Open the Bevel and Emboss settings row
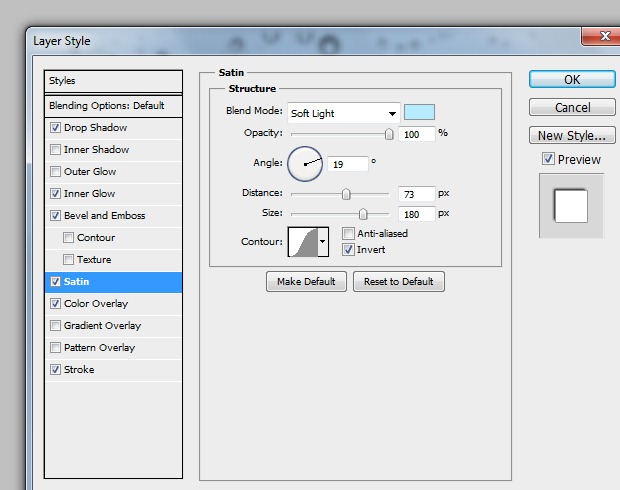Screen dimensions: 620x490 113,216
